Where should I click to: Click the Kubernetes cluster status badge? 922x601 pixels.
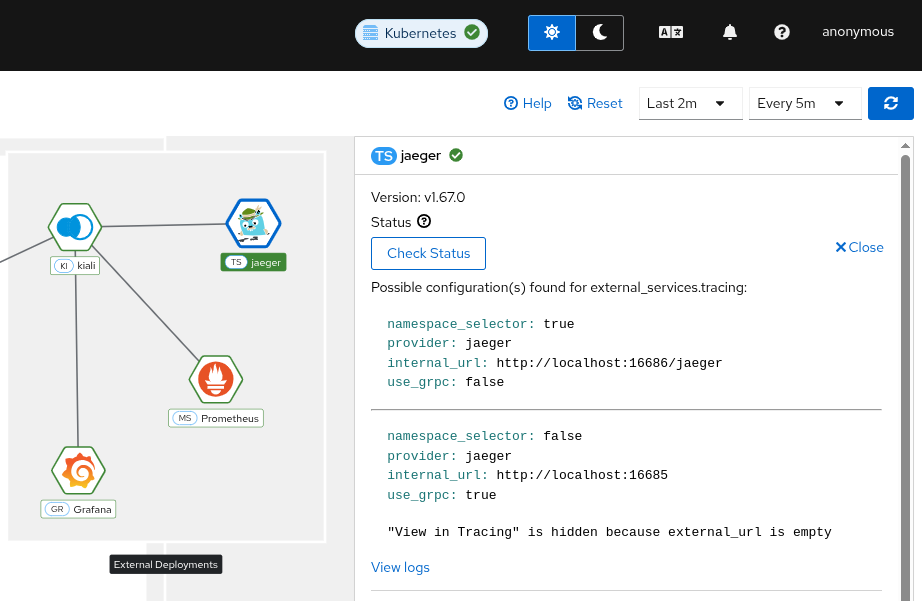tap(421, 33)
